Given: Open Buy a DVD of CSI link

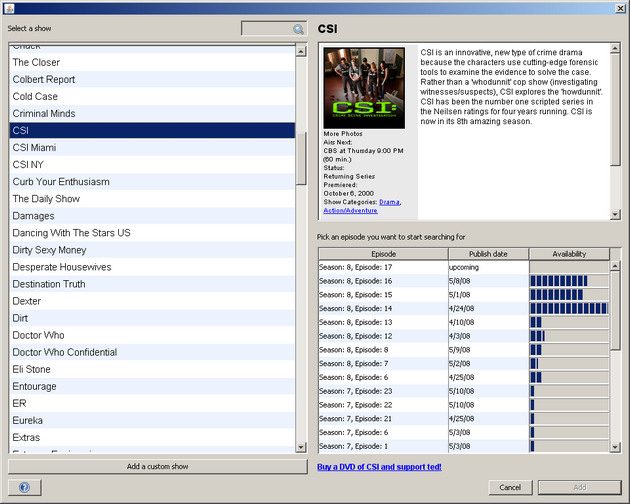Looking at the screenshot, I should point(379,467).
